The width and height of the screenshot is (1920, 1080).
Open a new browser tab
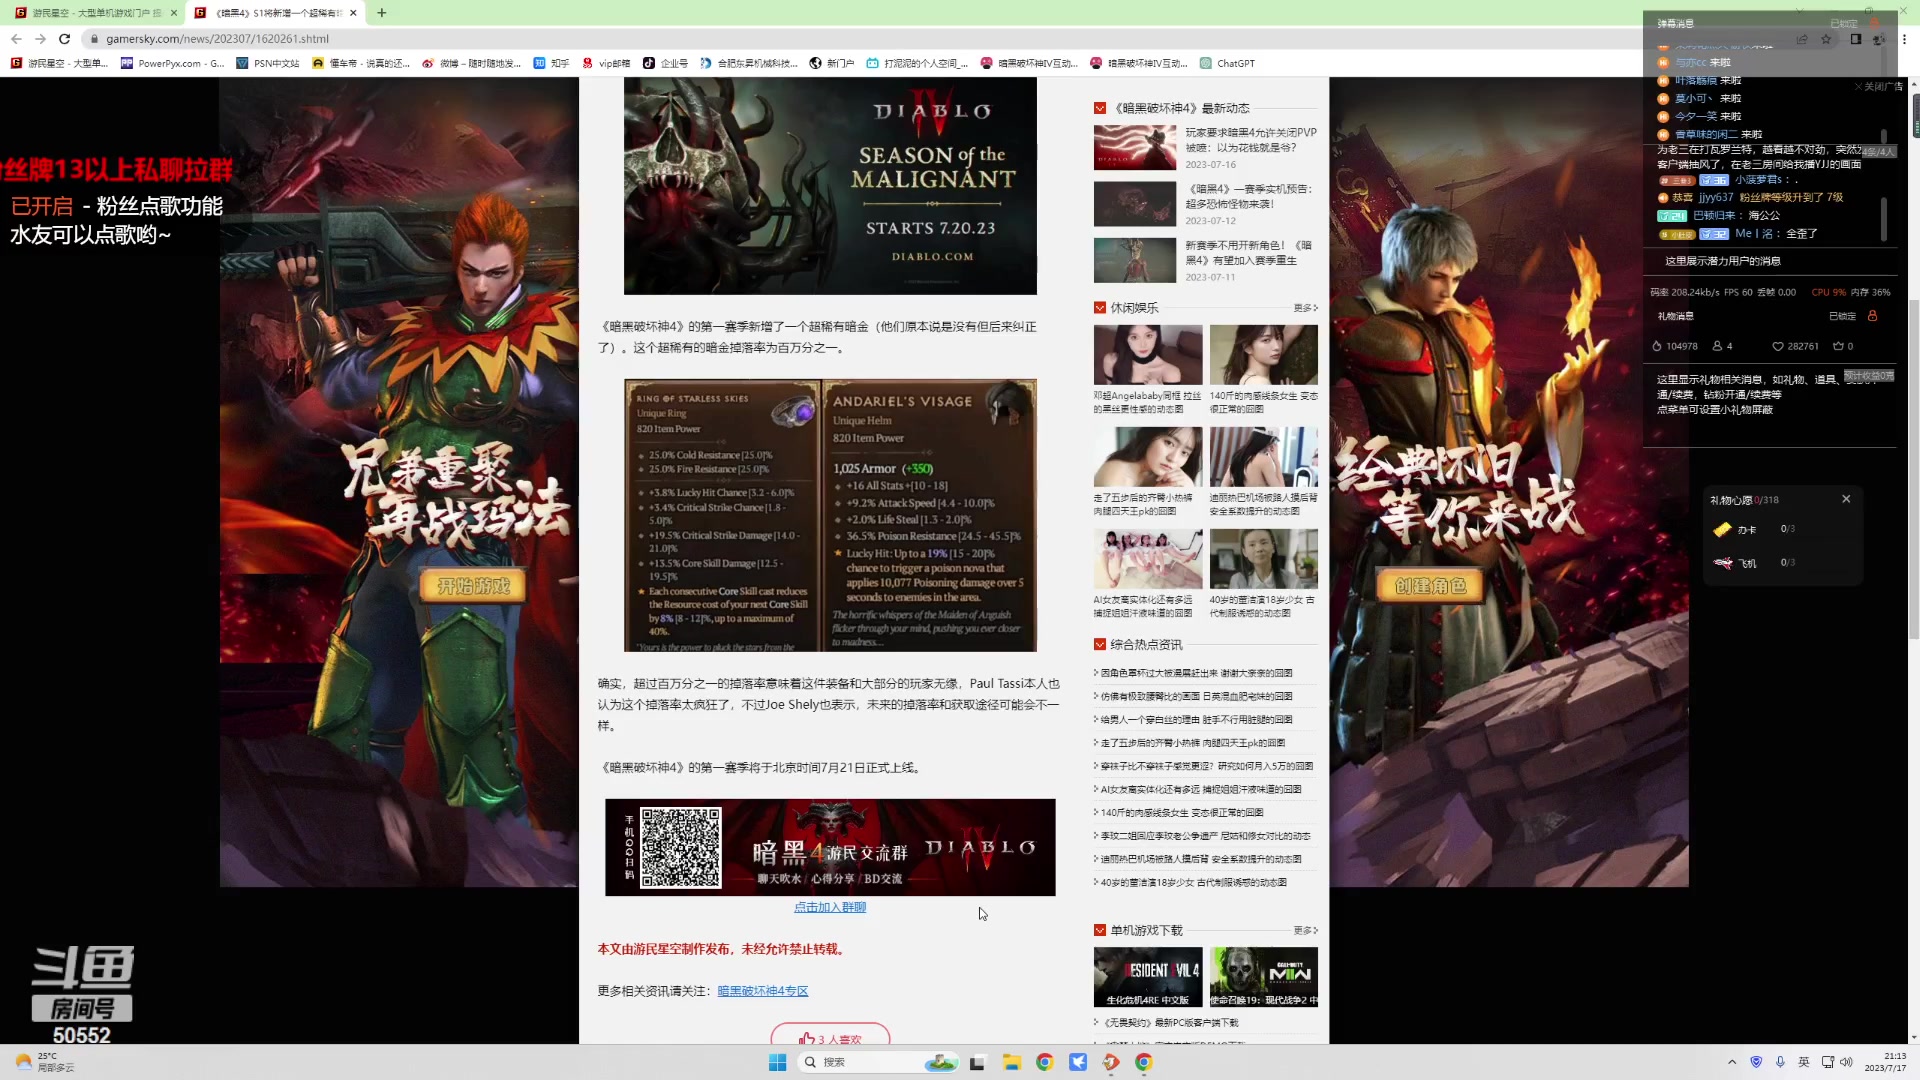click(x=382, y=13)
